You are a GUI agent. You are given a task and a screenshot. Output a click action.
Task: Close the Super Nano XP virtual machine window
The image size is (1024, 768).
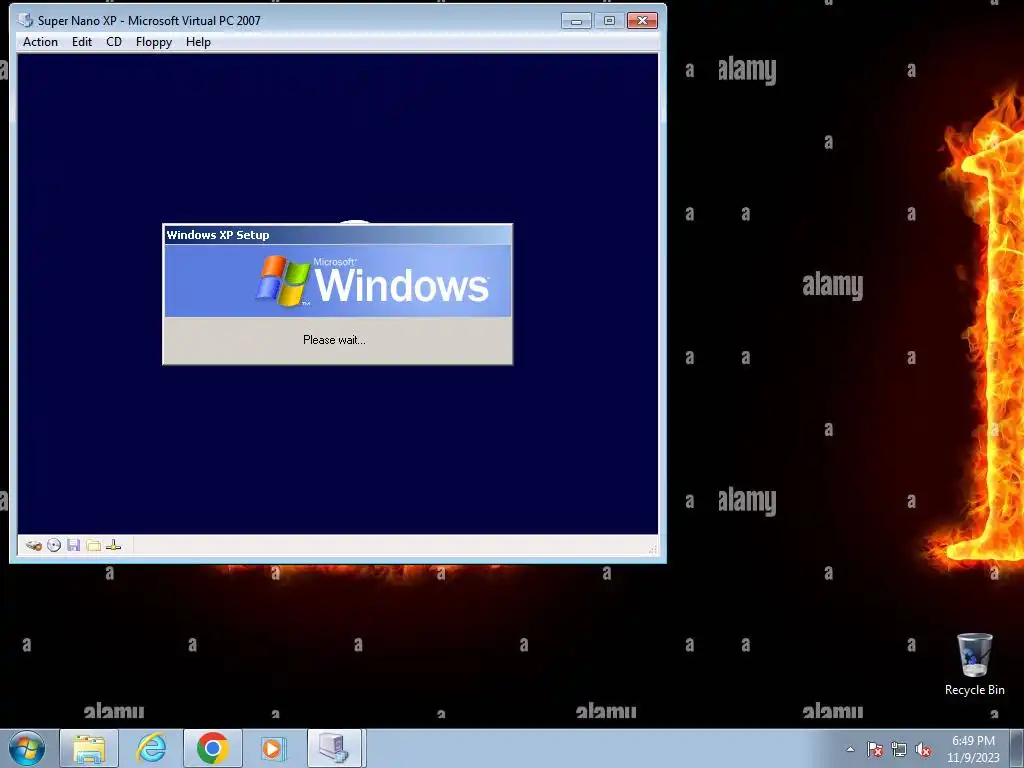643,21
